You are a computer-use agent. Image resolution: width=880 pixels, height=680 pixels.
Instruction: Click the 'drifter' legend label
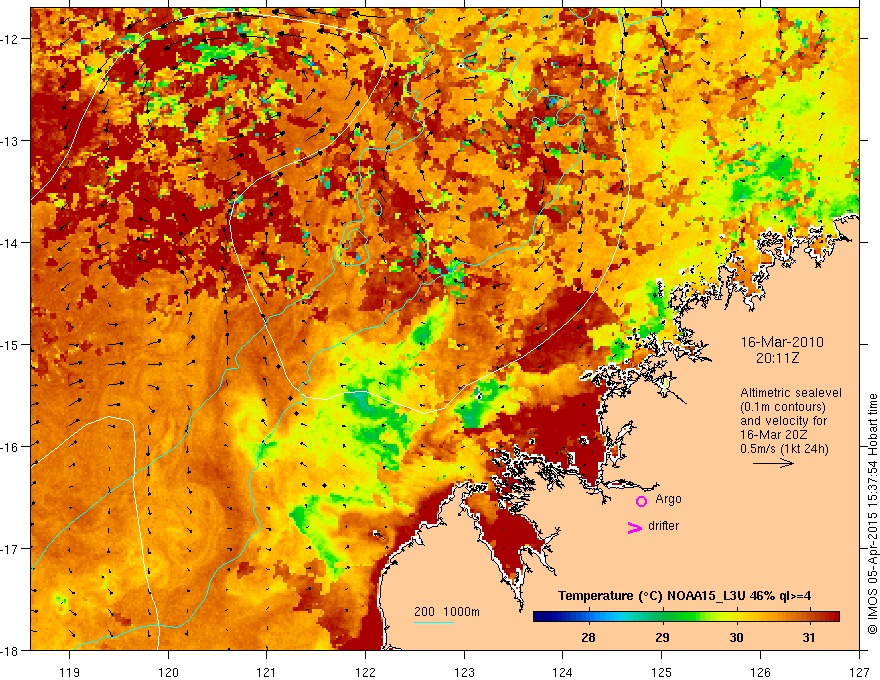tap(663, 526)
